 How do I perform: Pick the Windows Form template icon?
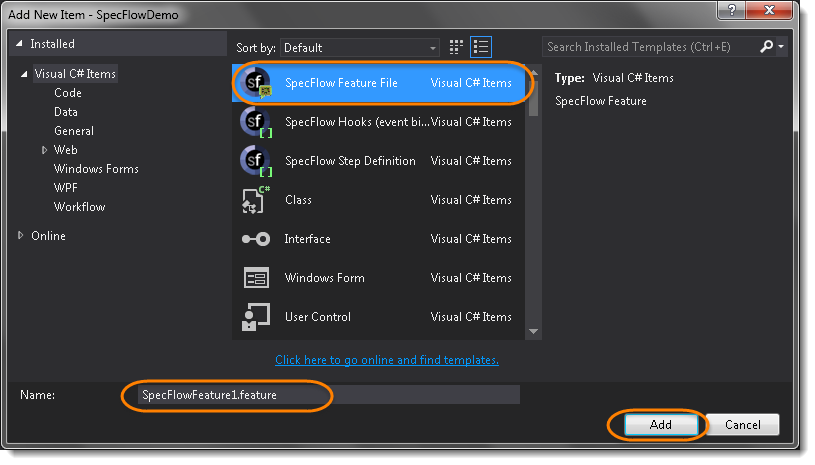(x=256, y=278)
